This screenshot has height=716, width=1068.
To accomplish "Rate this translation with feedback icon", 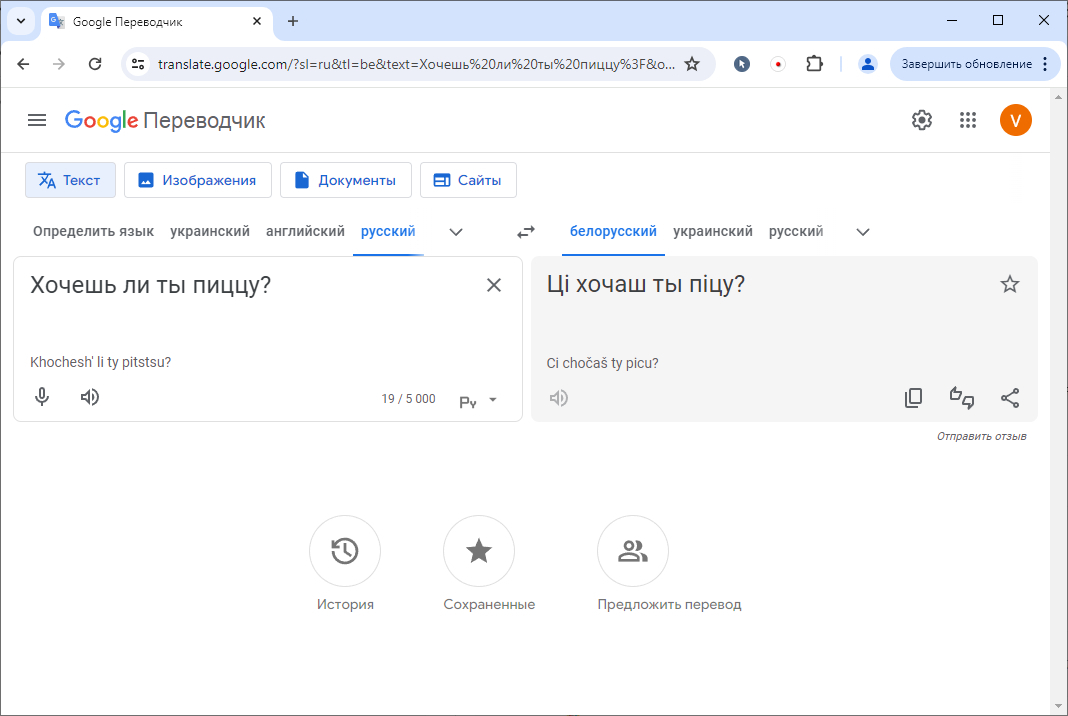I will (961, 398).
